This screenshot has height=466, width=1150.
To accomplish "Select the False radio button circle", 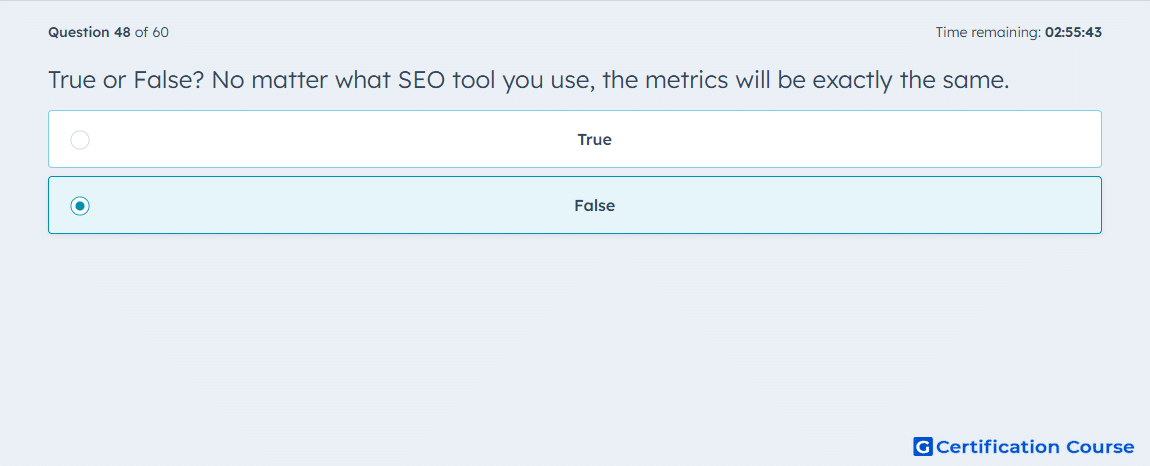I will (x=80, y=206).
